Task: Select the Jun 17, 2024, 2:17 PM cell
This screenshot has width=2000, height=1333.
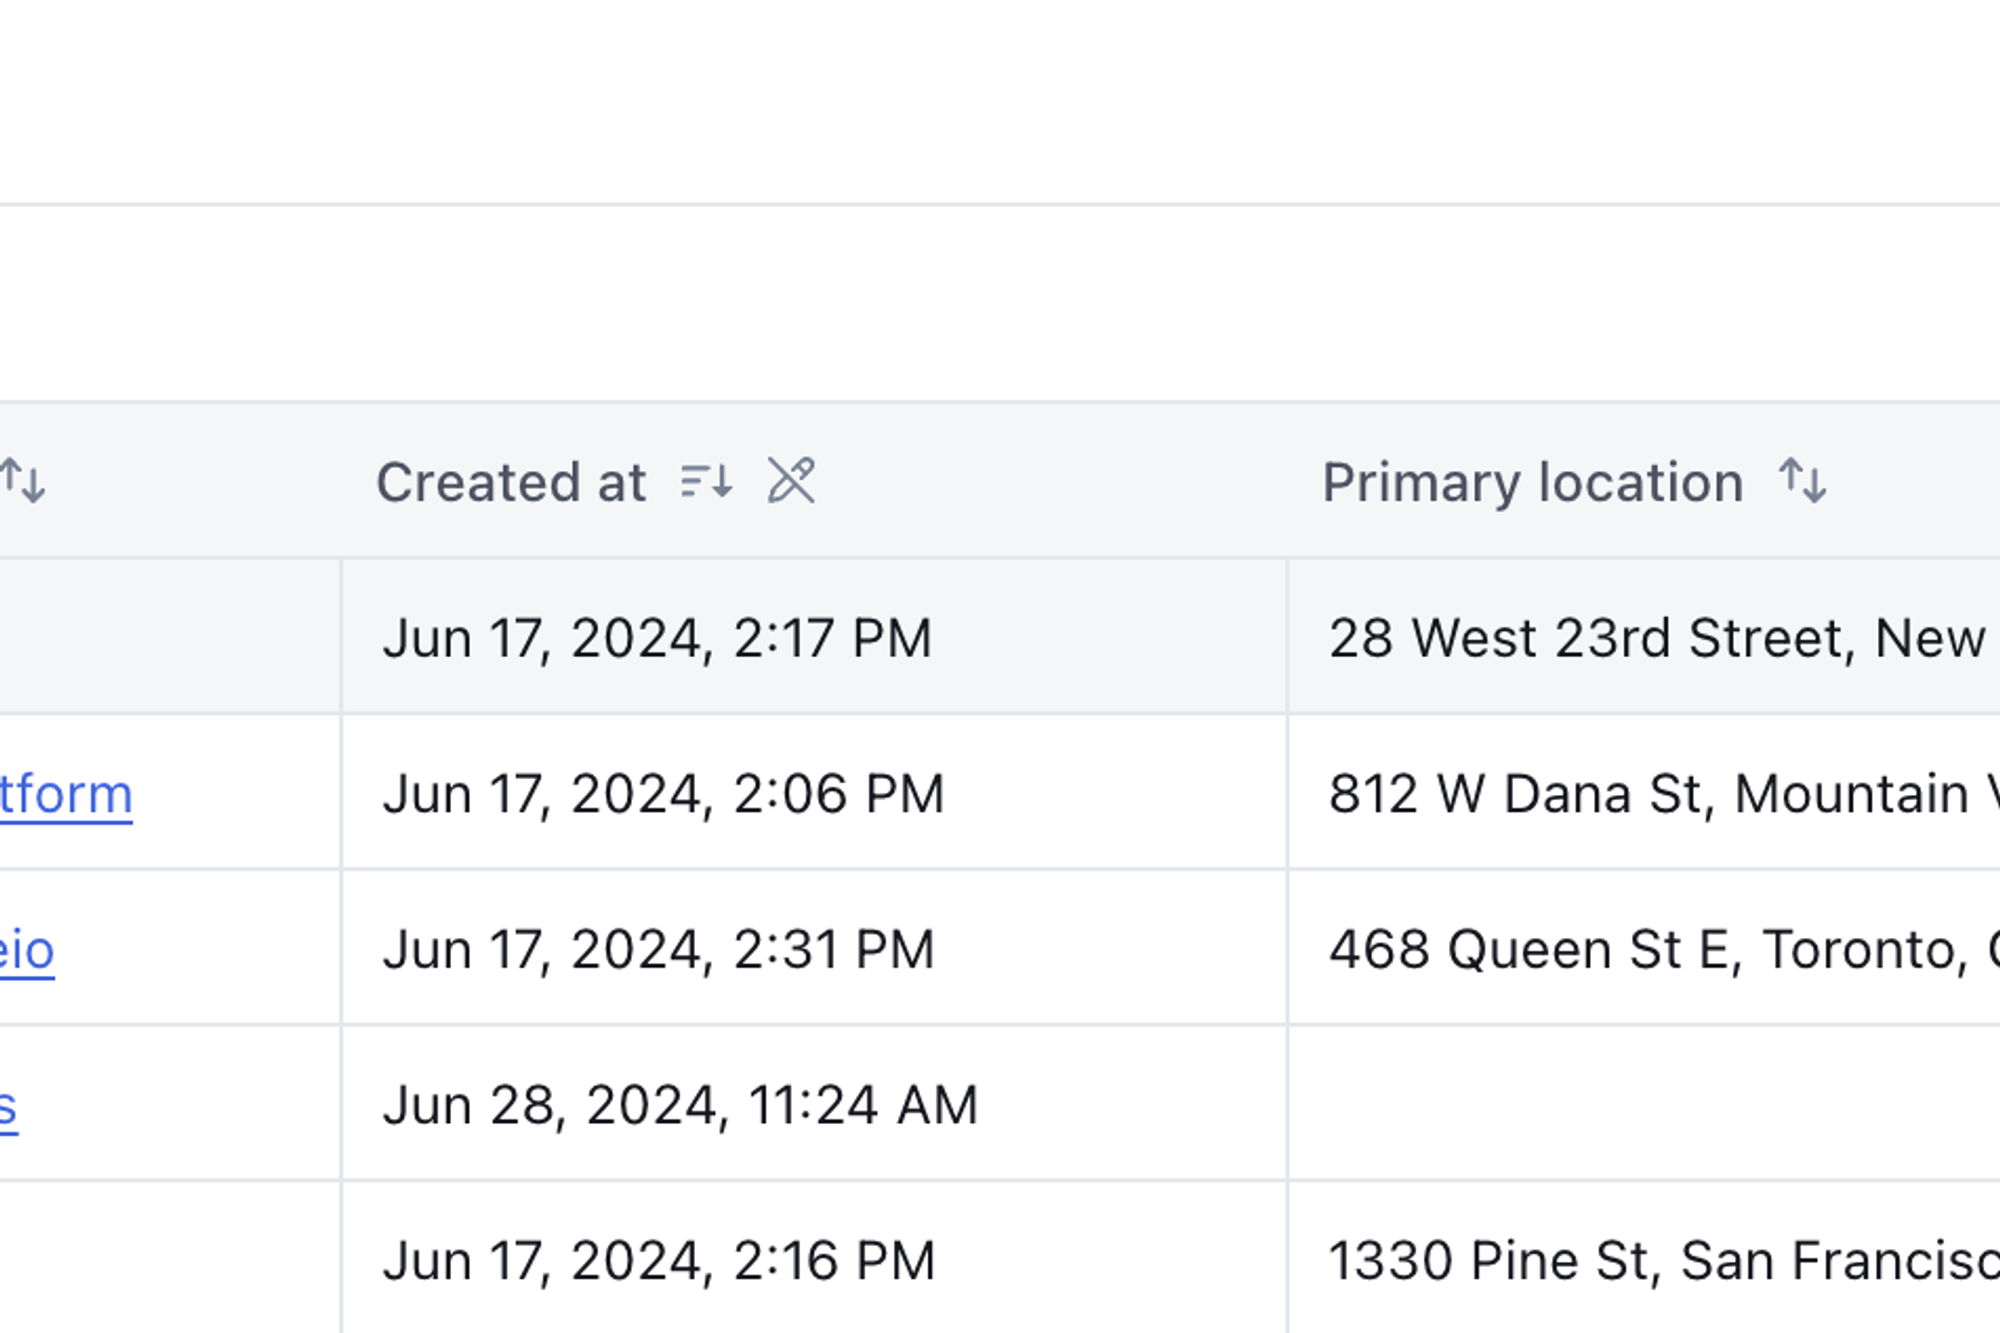Action: coord(814,637)
